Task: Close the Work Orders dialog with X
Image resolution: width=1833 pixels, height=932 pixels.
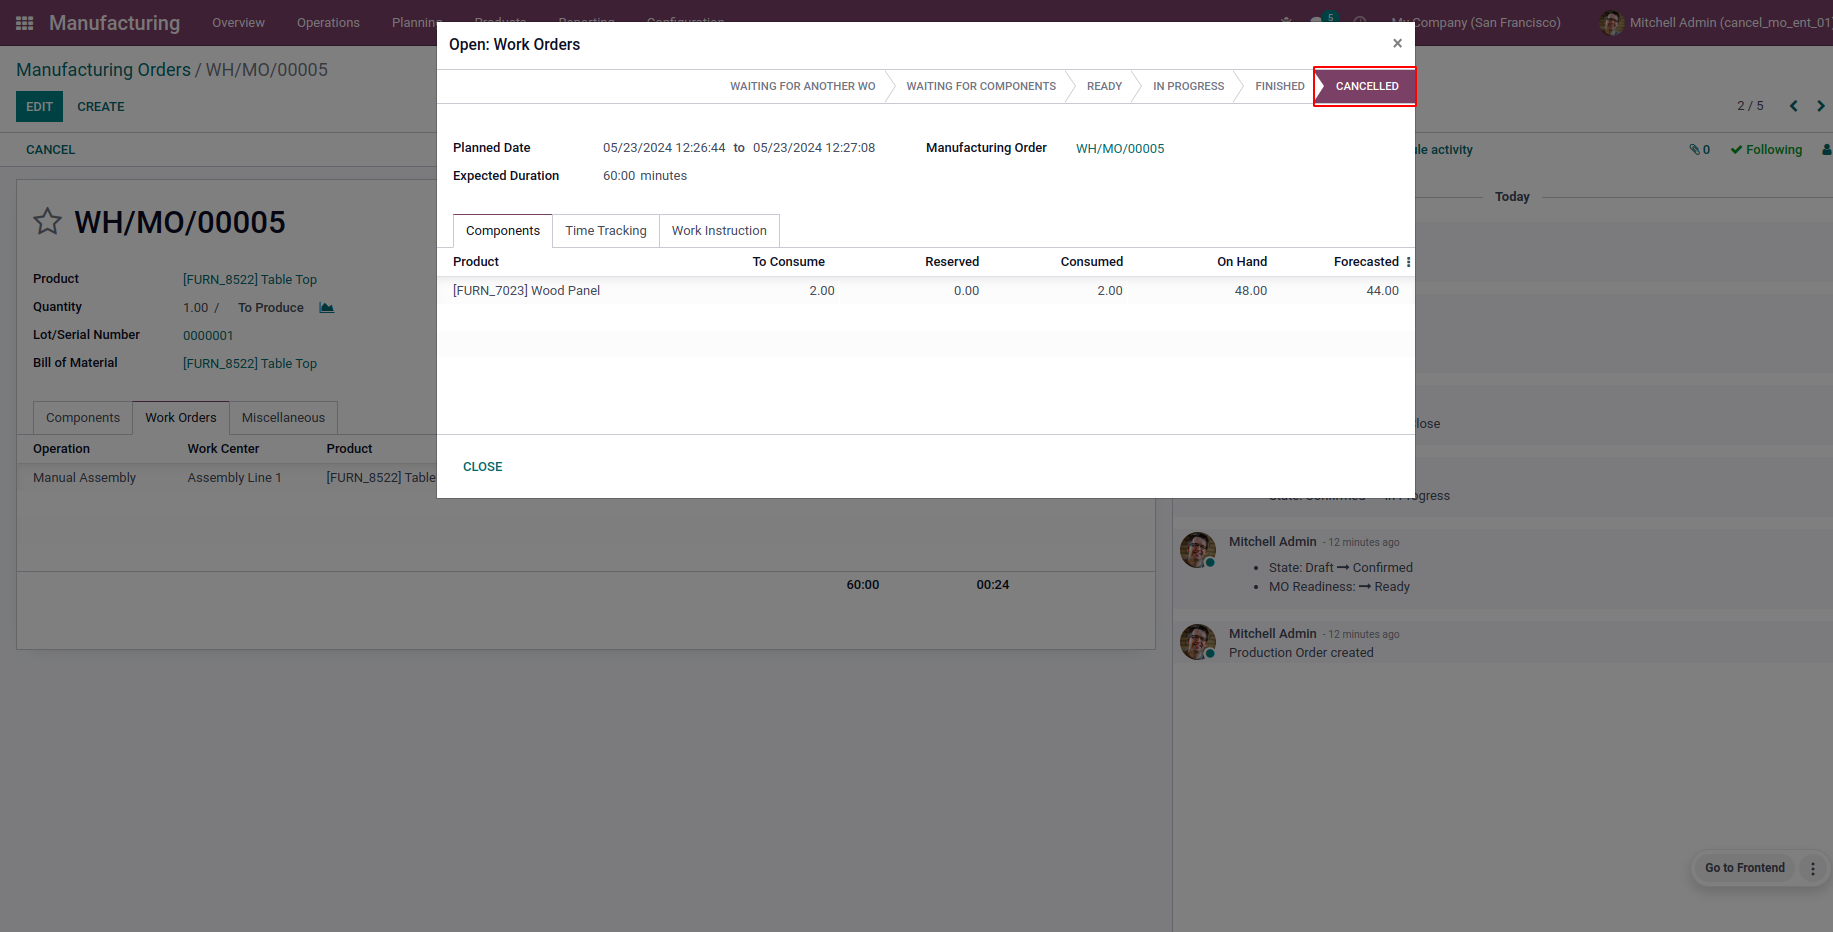Action: click(x=1397, y=43)
